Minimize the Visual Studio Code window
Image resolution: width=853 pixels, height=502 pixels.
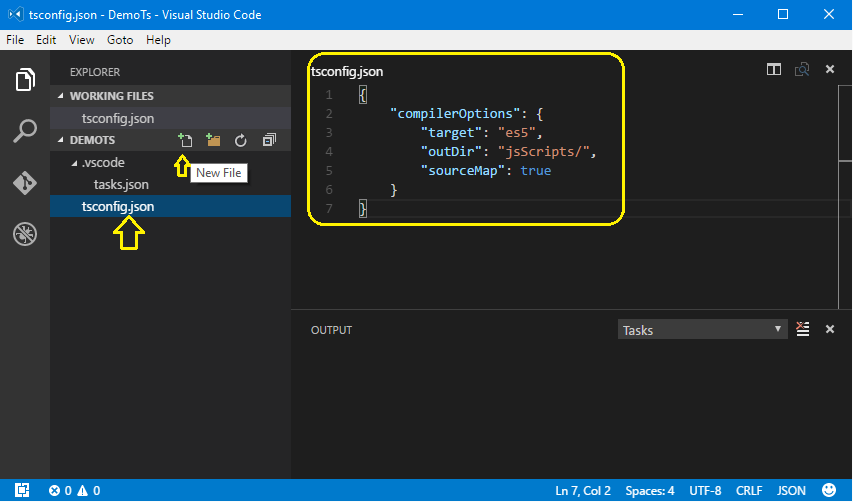click(x=738, y=15)
